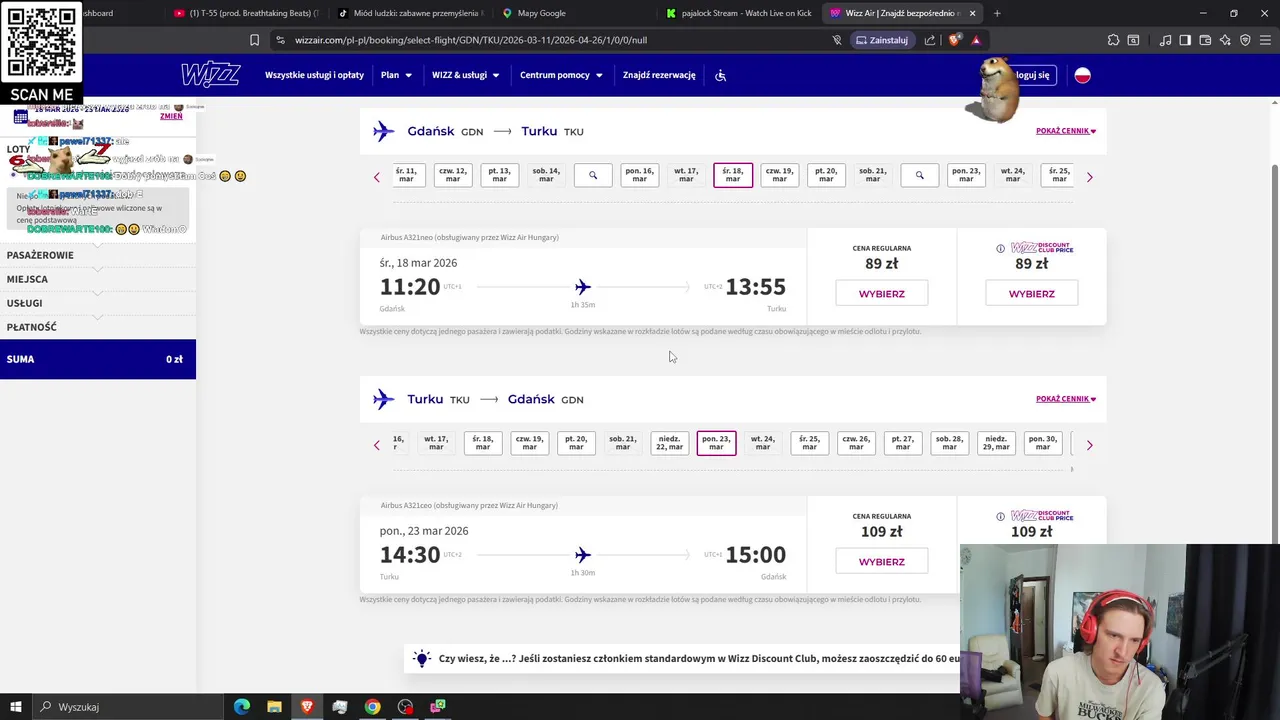
Task: Open the accessibility wheelchair icon
Action: point(720,75)
